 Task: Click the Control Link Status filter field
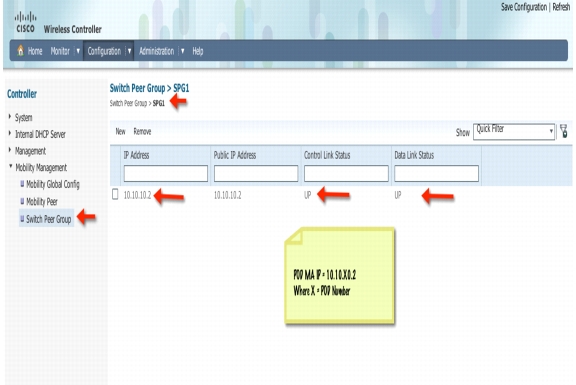(346, 173)
